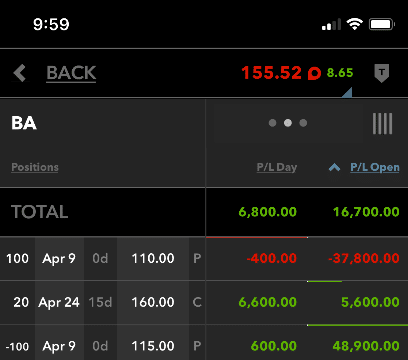This screenshot has height=360, width=408.
Task: Open the column layout bars icon
Action: pos(382,124)
